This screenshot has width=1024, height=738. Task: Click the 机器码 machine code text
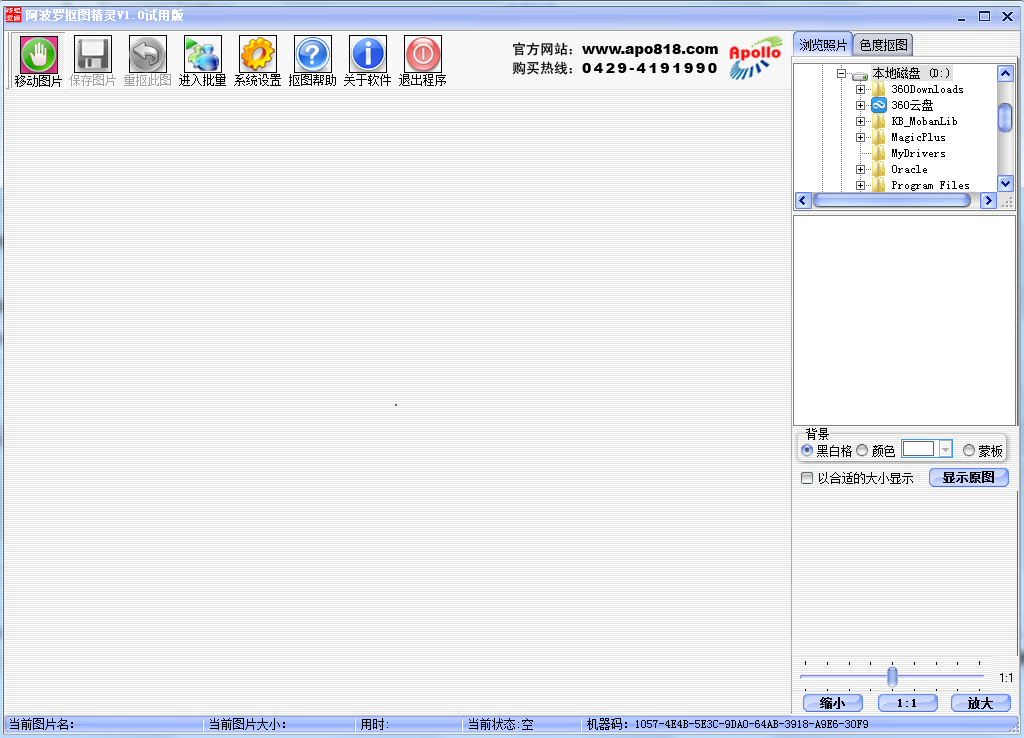(x=727, y=724)
